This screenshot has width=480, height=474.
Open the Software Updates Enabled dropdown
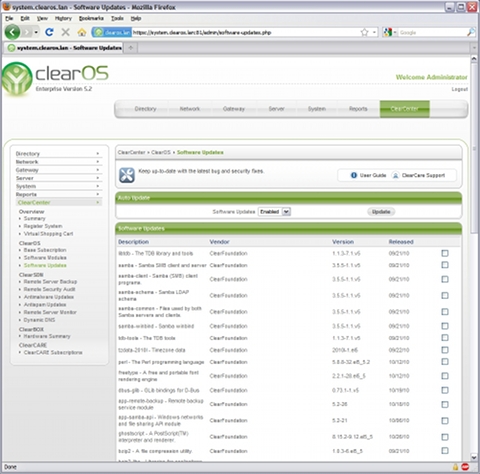tap(274, 212)
